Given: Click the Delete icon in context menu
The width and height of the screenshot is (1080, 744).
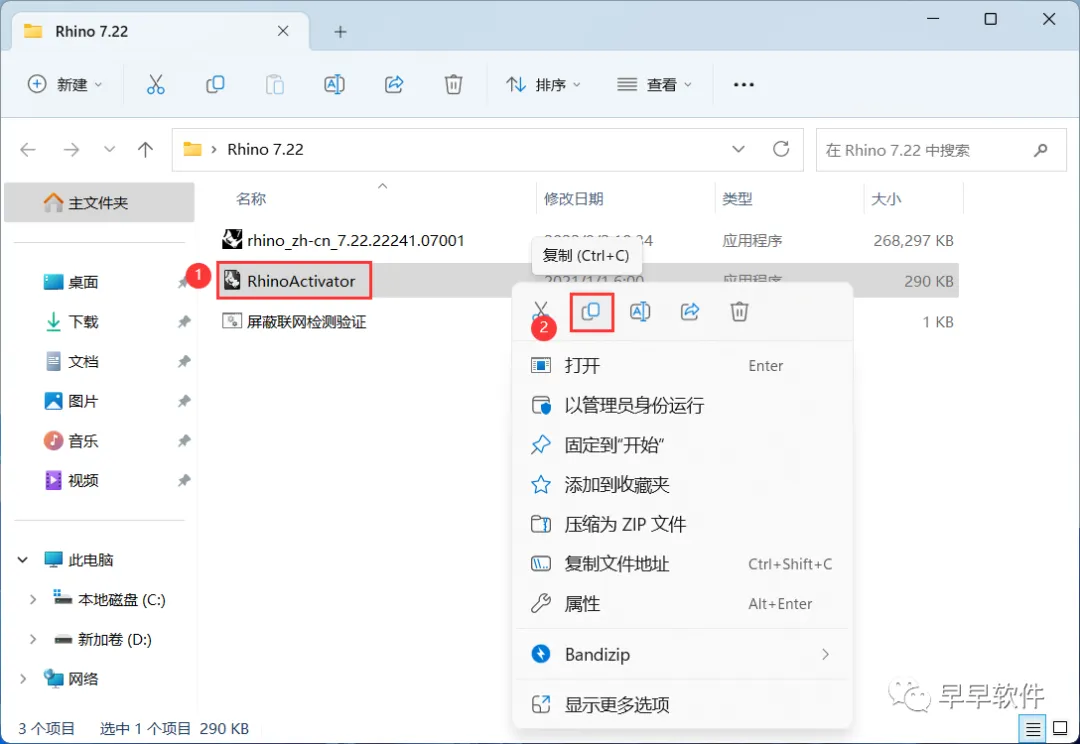Looking at the screenshot, I should [x=739, y=311].
